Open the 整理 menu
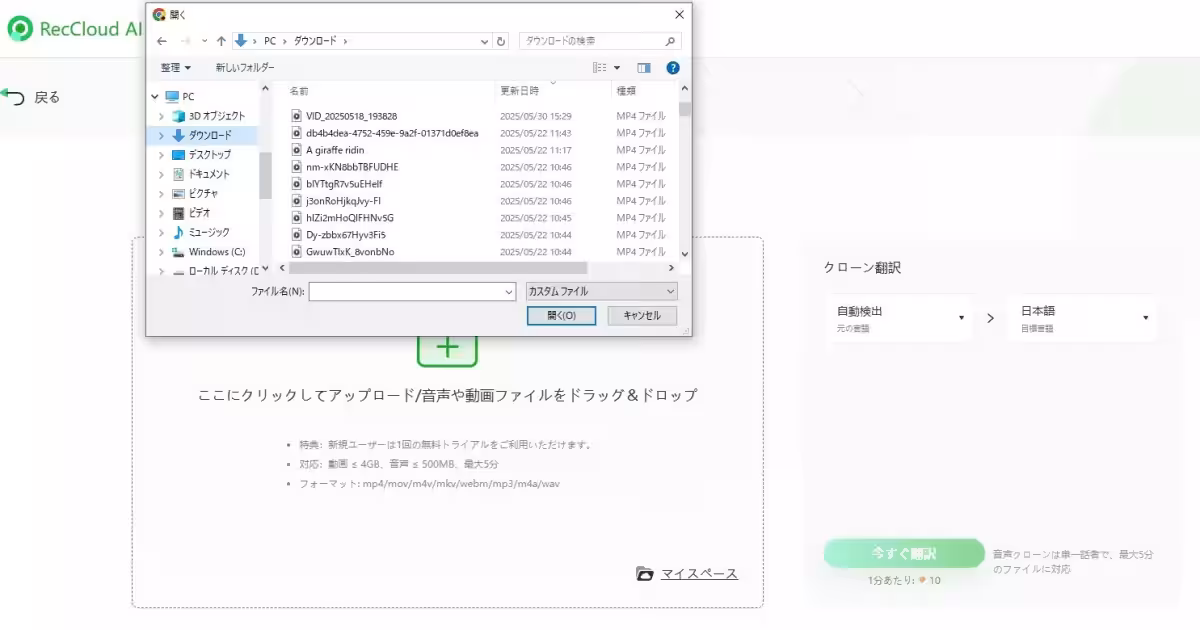Viewport: 1200px width, 630px height. point(176,67)
